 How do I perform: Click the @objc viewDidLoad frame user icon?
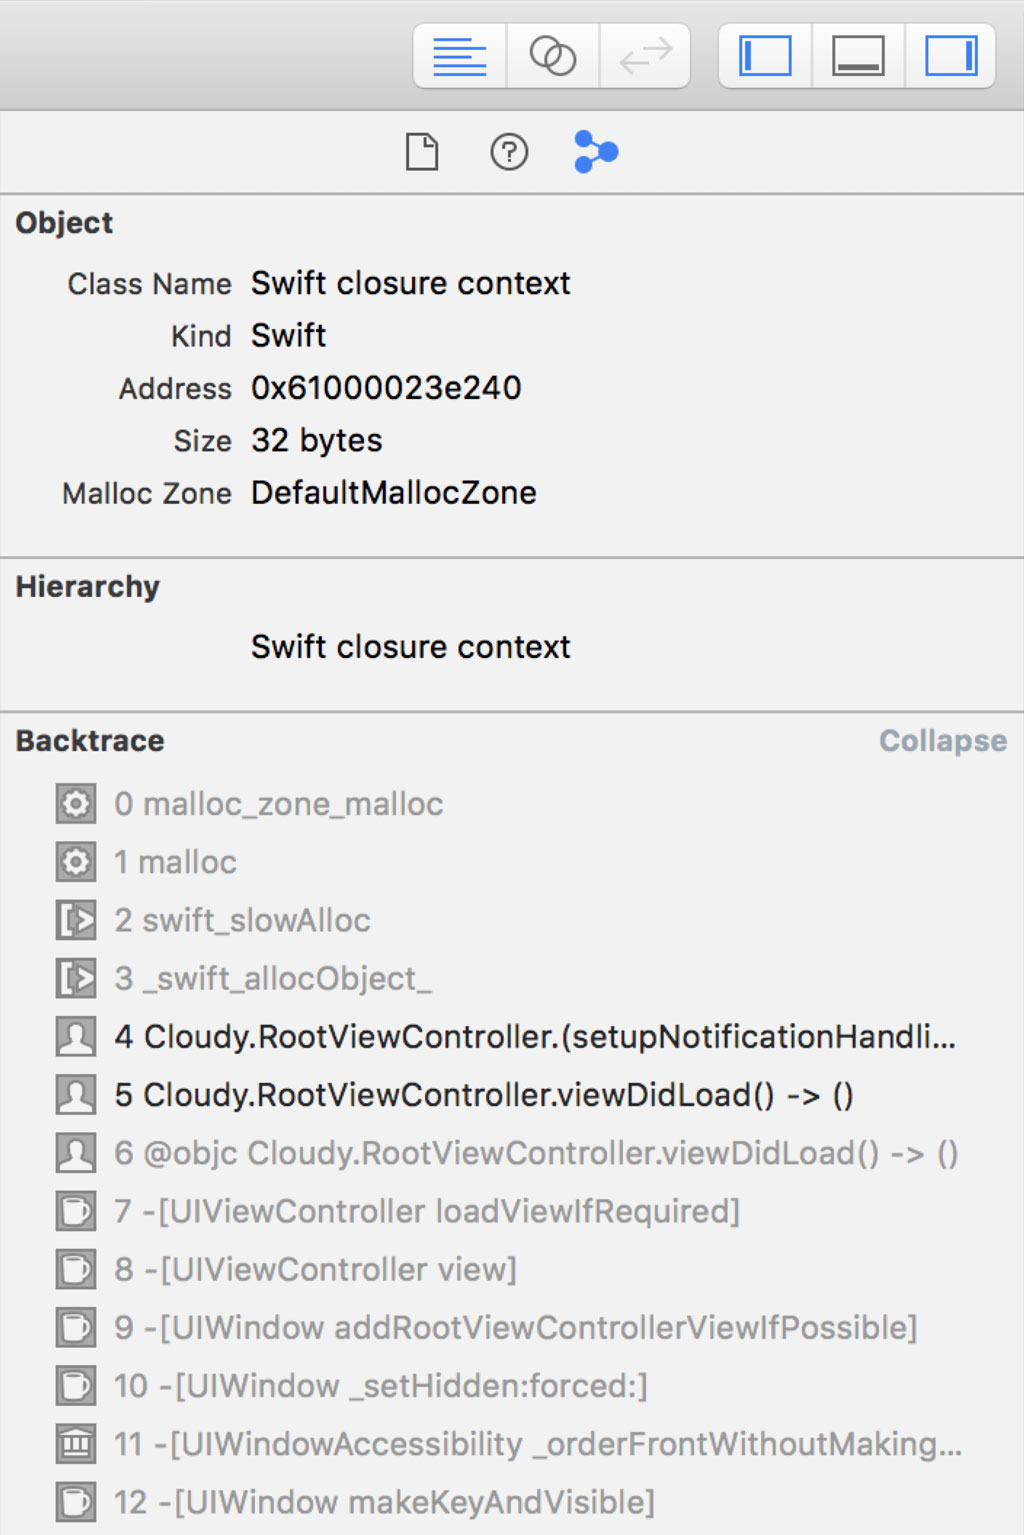pyautogui.click(x=76, y=1153)
